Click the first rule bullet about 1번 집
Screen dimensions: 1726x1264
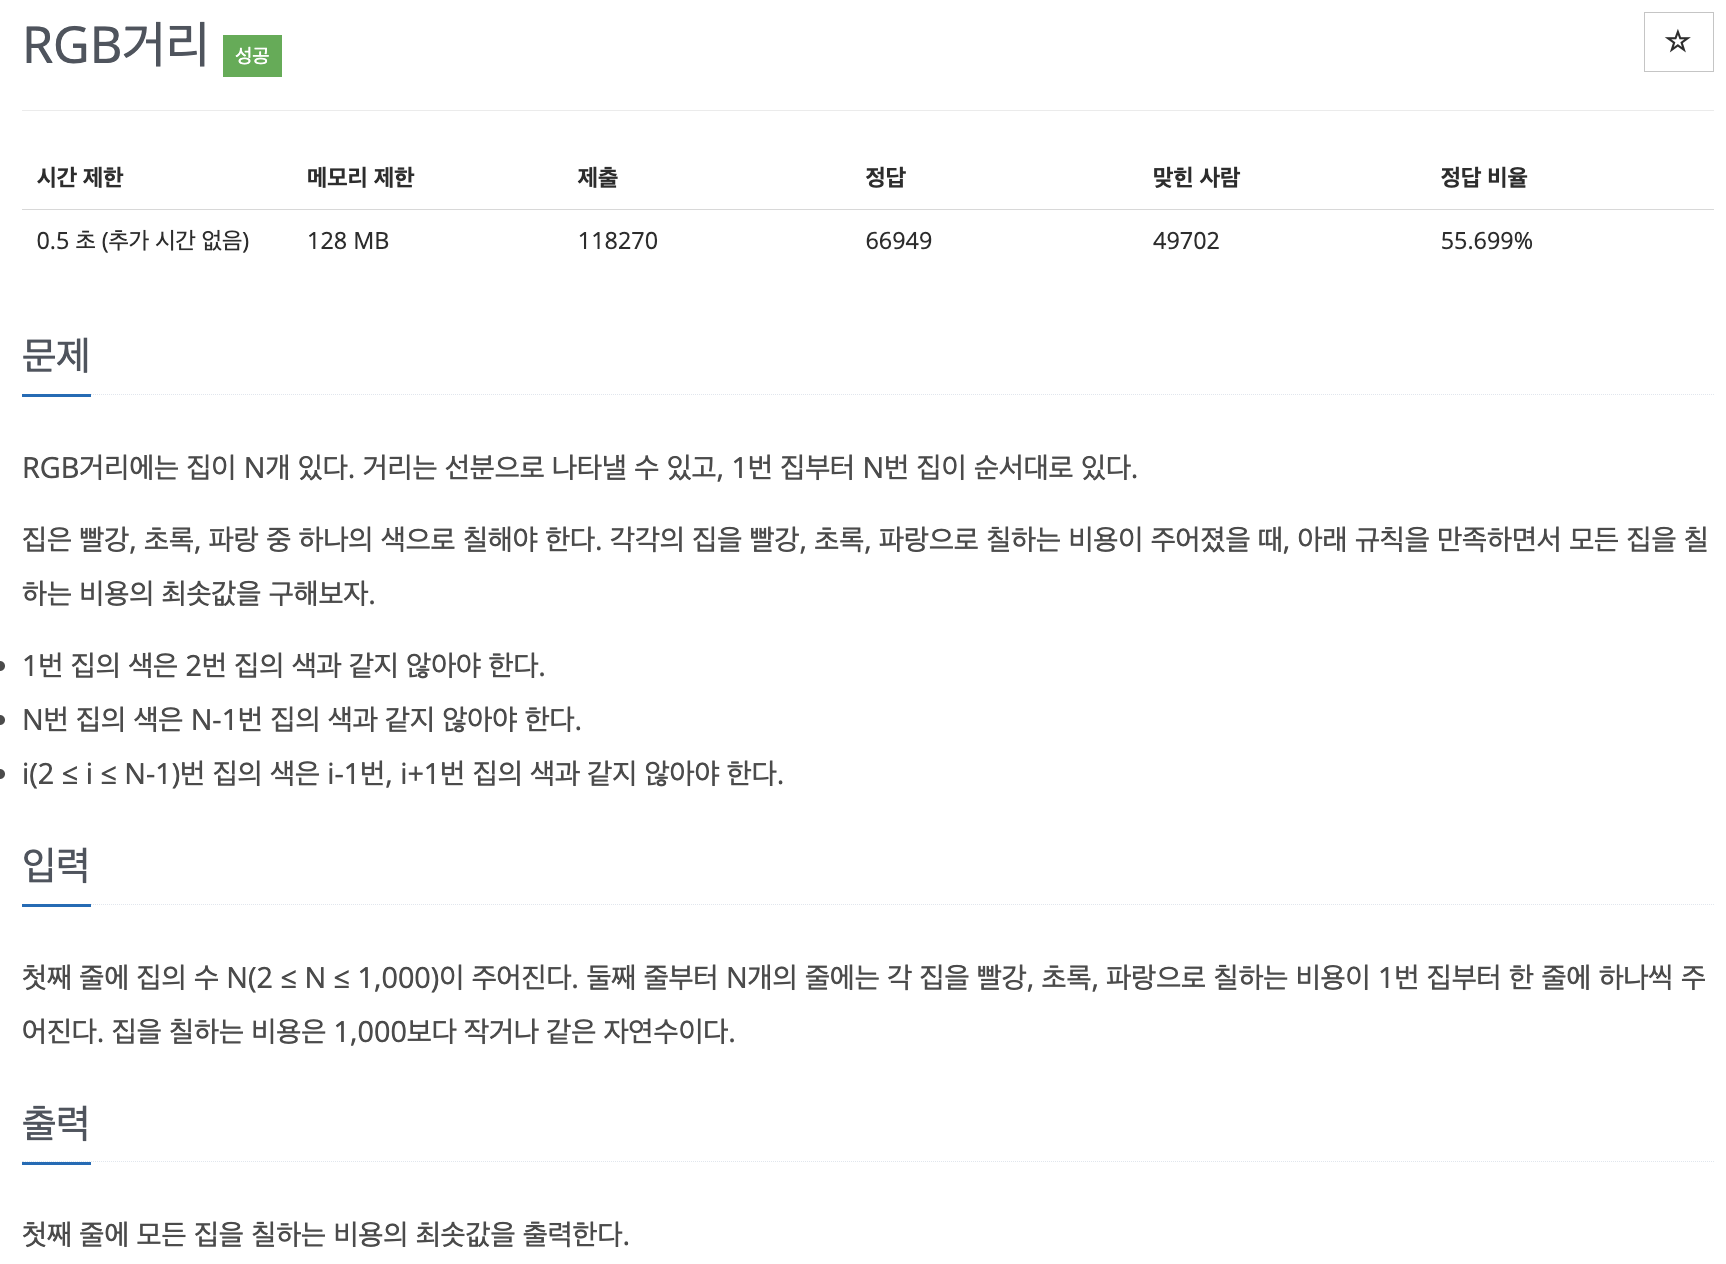coord(284,665)
